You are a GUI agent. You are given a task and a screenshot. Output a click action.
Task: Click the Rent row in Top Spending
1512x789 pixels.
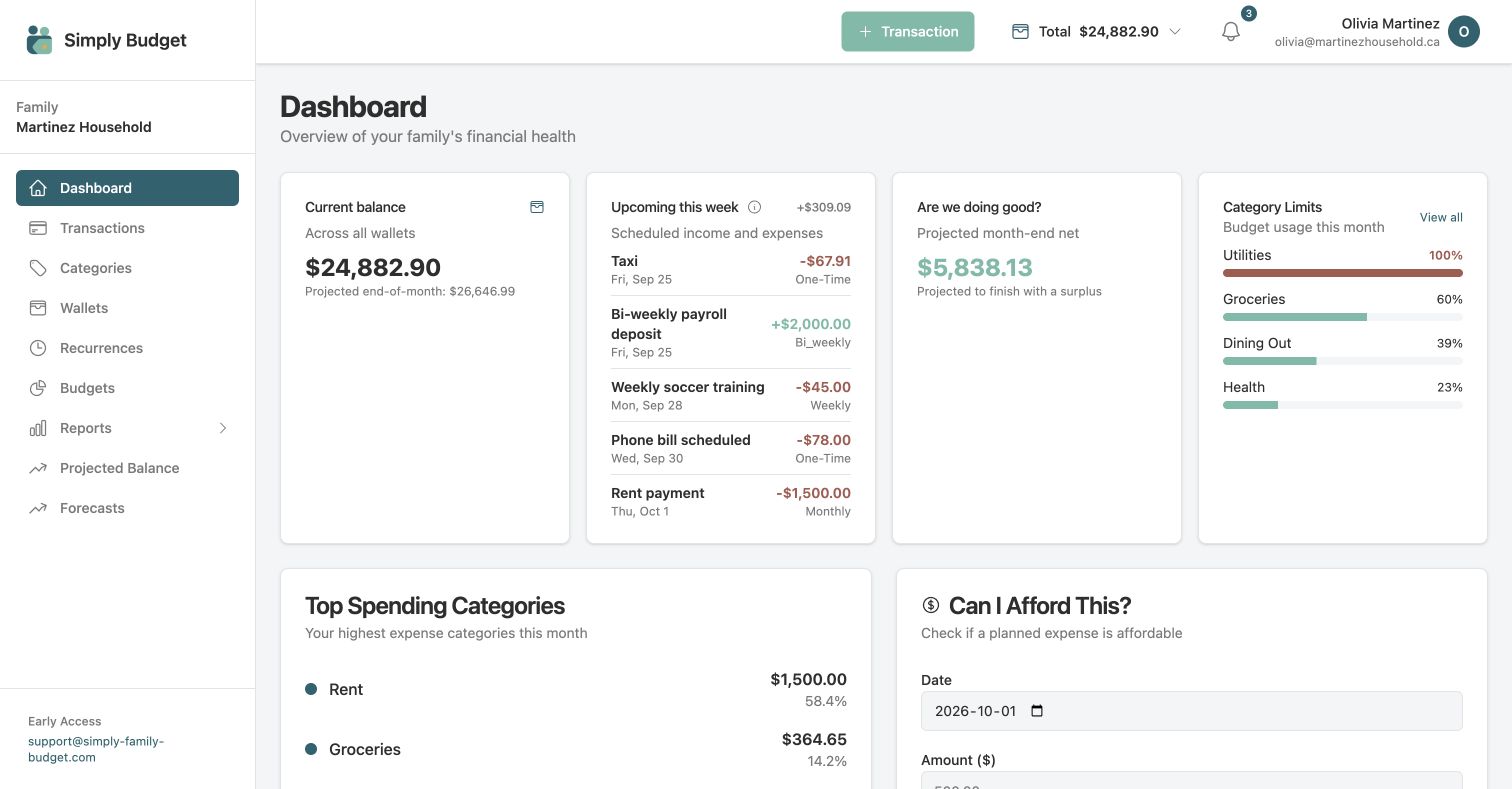576,689
